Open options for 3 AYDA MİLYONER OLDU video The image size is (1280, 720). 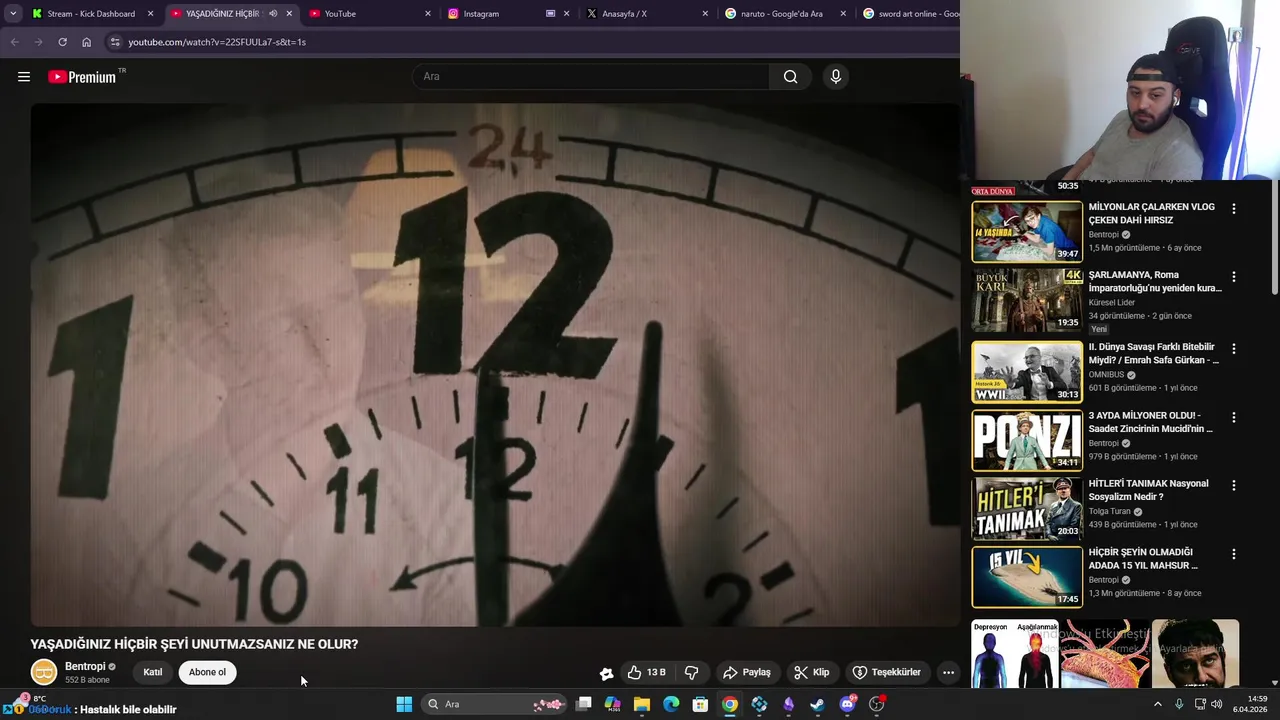tap(1233, 417)
